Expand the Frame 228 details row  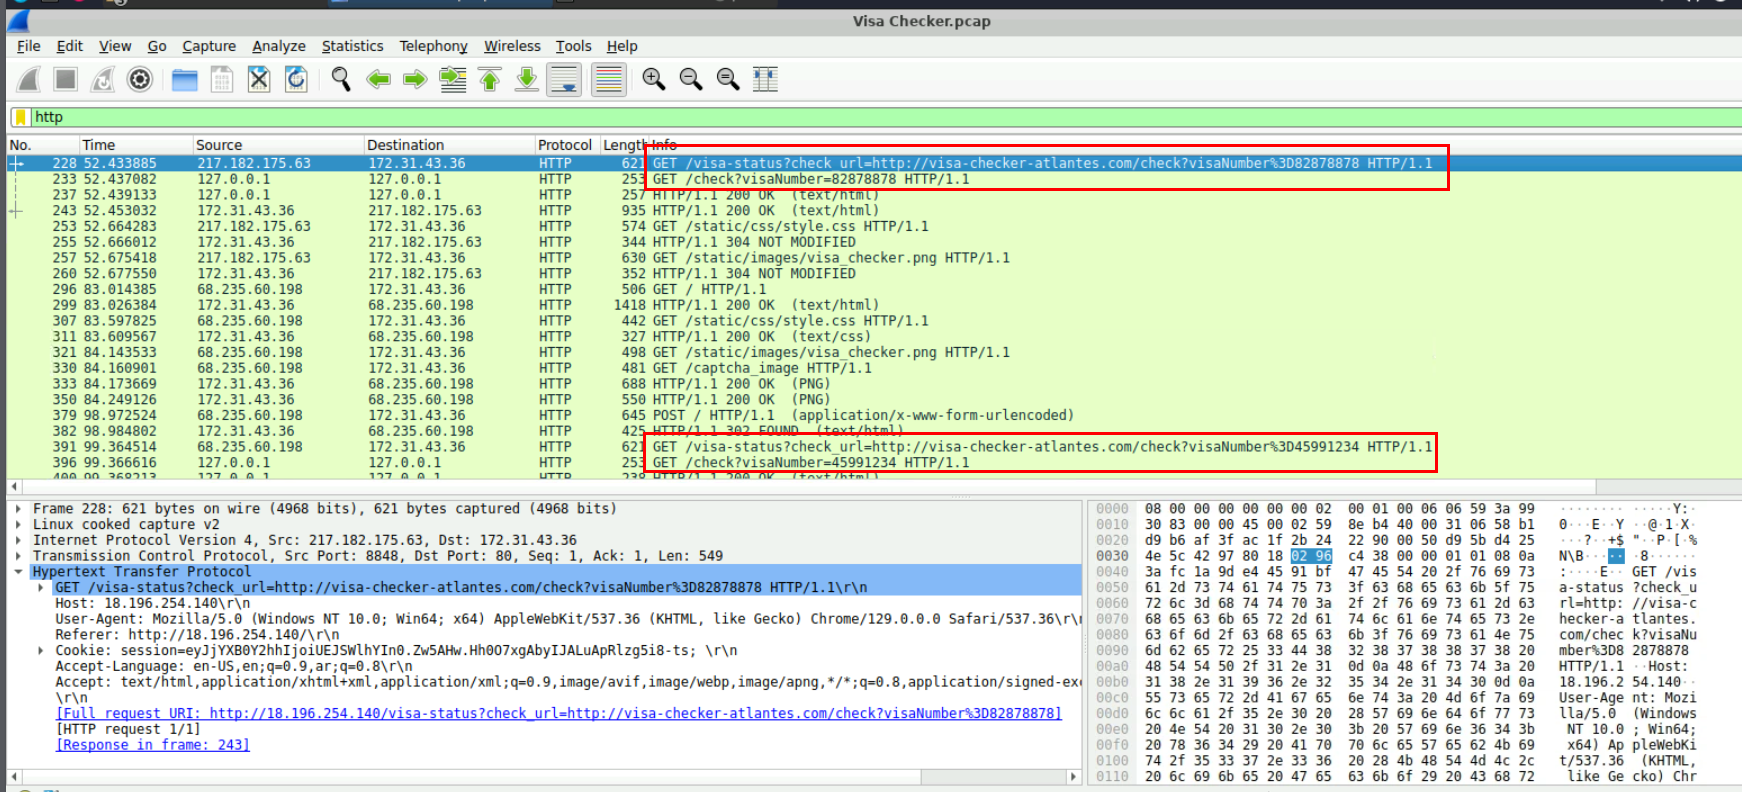click(x=19, y=509)
